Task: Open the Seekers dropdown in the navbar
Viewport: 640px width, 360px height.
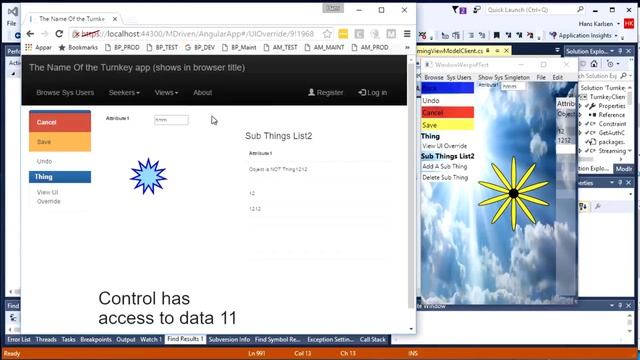Action: [x=124, y=93]
